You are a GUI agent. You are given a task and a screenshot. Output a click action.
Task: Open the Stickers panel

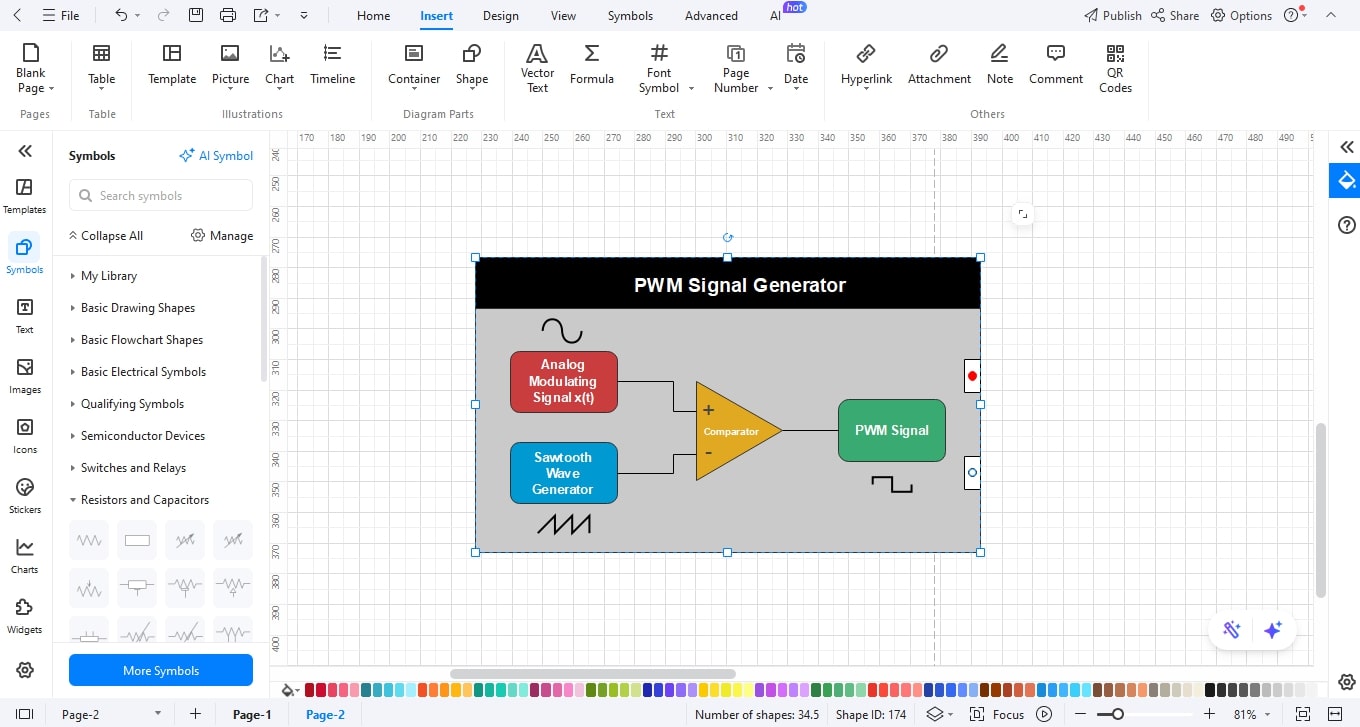24,493
